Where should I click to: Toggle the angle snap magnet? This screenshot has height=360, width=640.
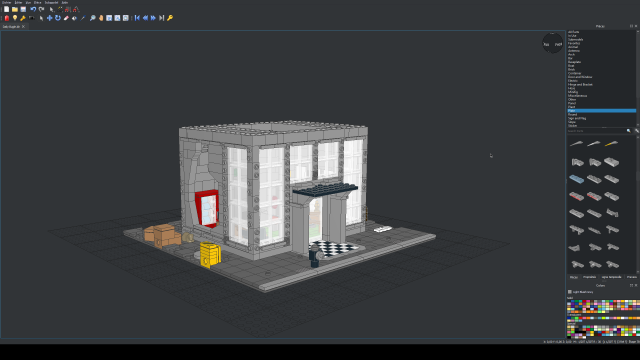click(76, 9)
